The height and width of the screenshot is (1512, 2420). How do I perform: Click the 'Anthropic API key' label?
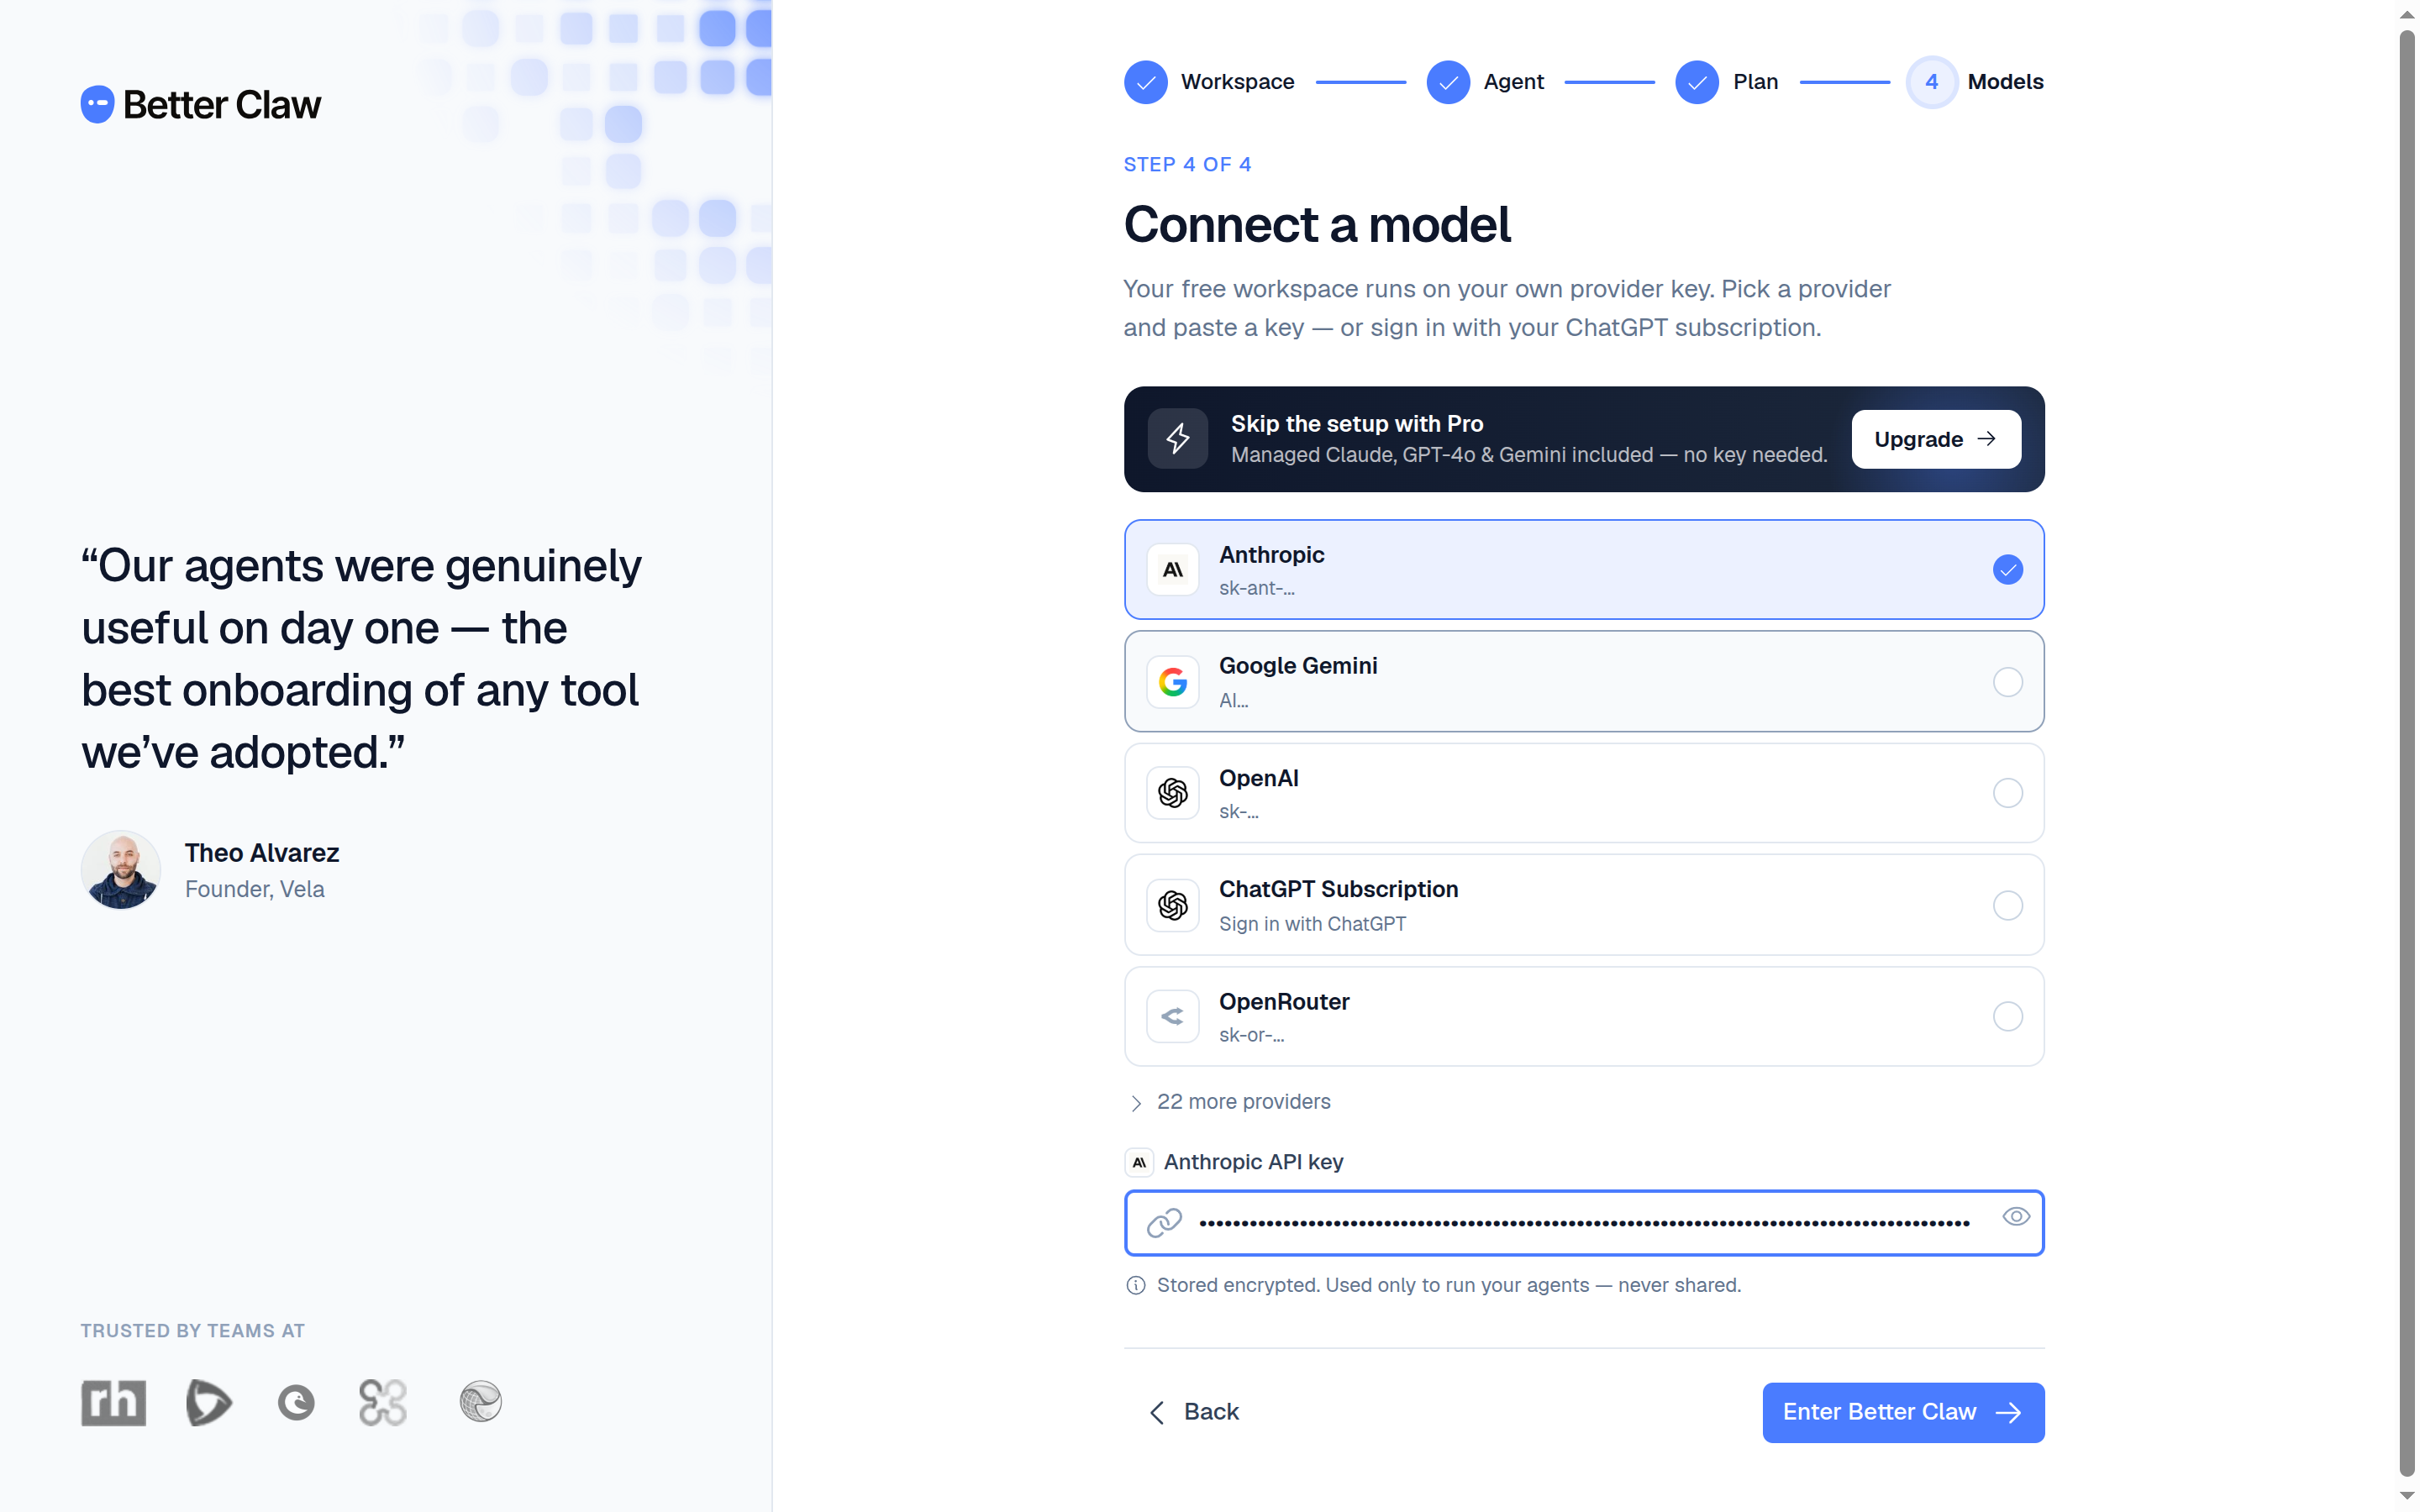(1253, 1162)
